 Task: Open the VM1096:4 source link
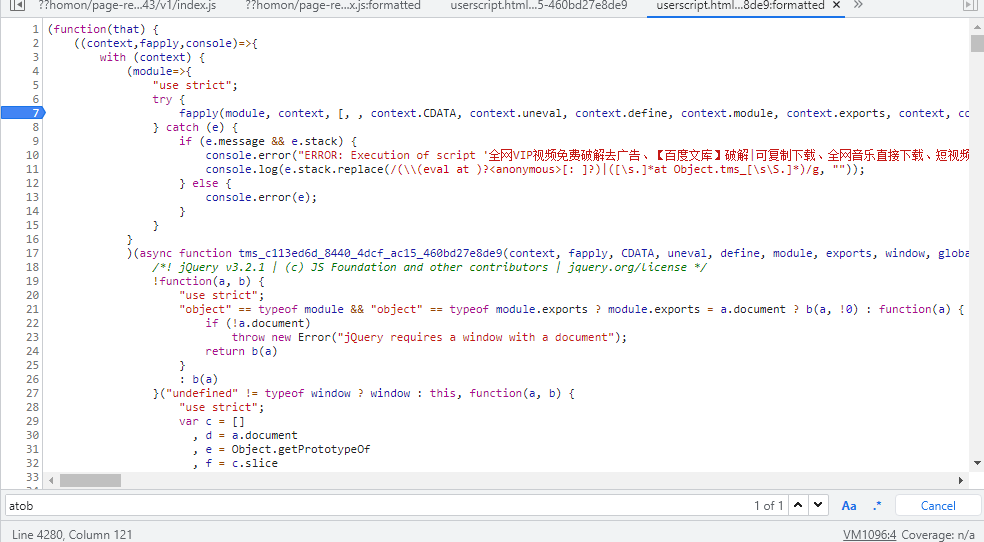[x=869, y=535]
